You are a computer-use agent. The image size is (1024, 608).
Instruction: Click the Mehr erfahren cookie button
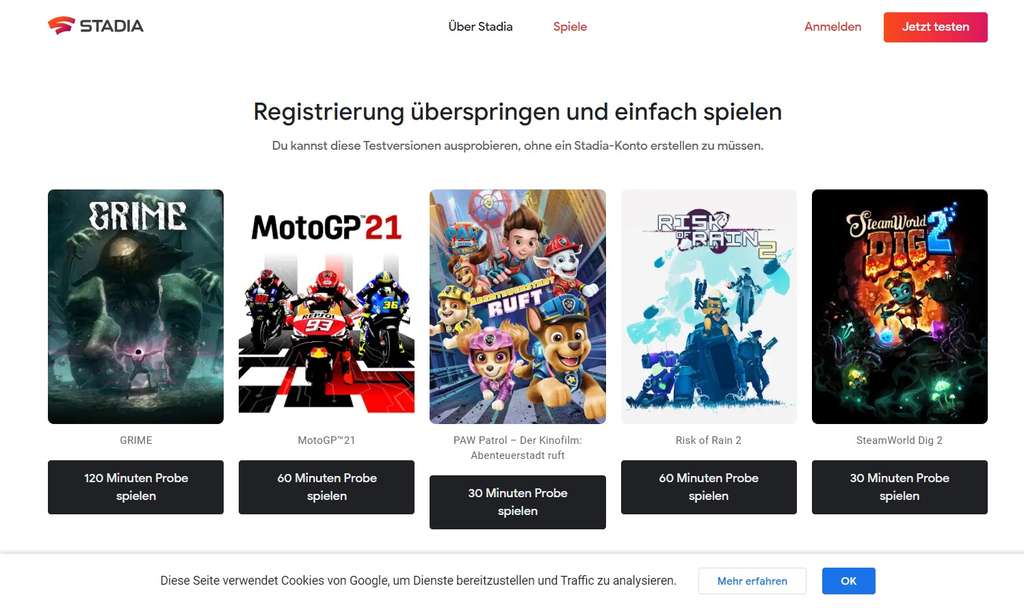(x=752, y=581)
